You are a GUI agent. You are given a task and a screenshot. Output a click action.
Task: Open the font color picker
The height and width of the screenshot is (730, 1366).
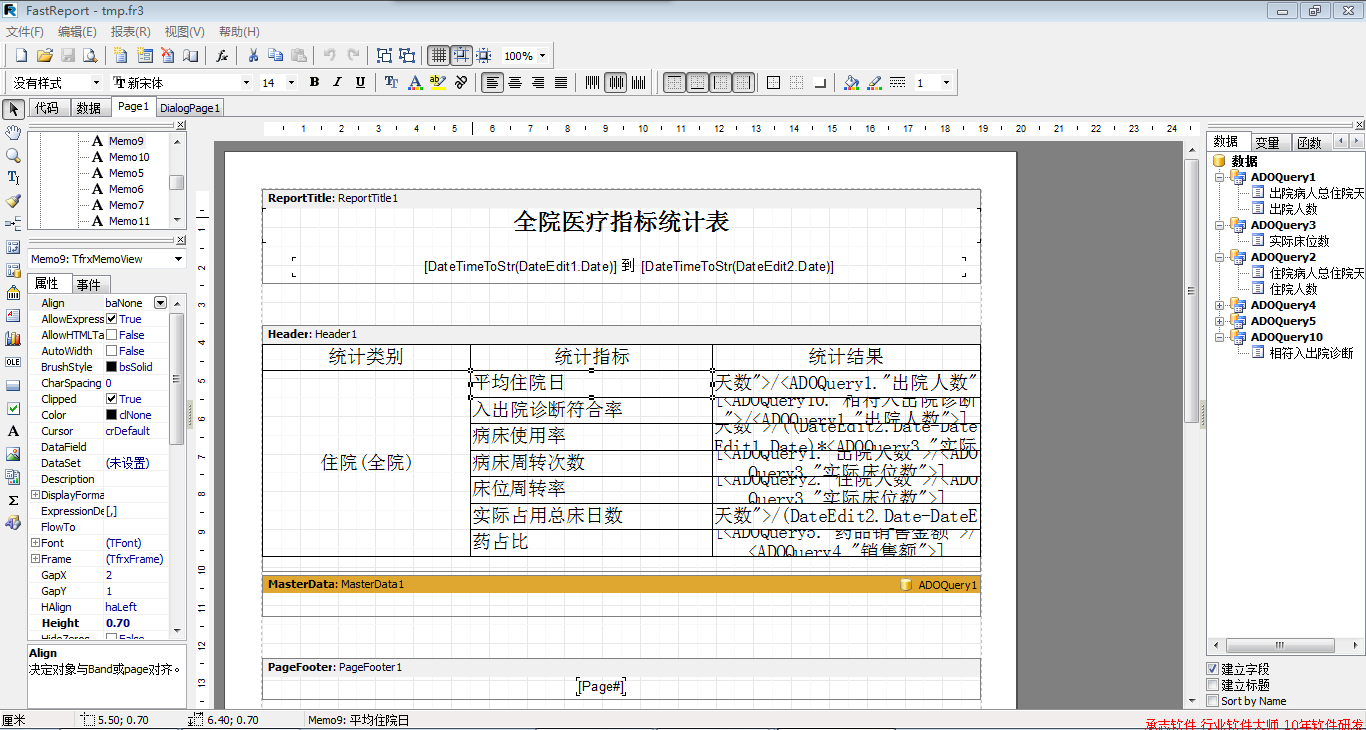pos(415,82)
